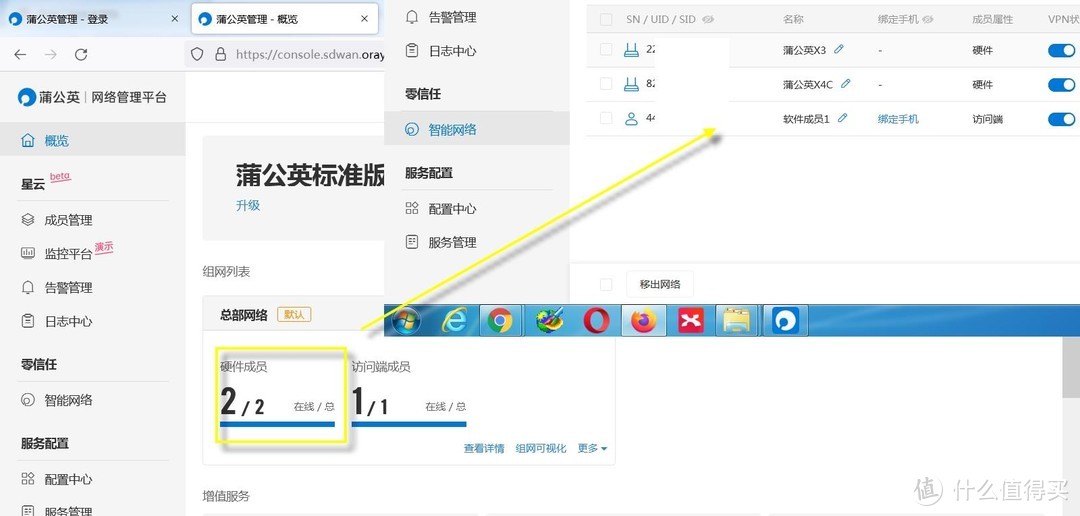This screenshot has width=1080, height=516.
Task: Launch Google Chrome from taskbar
Action: click(501, 321)
